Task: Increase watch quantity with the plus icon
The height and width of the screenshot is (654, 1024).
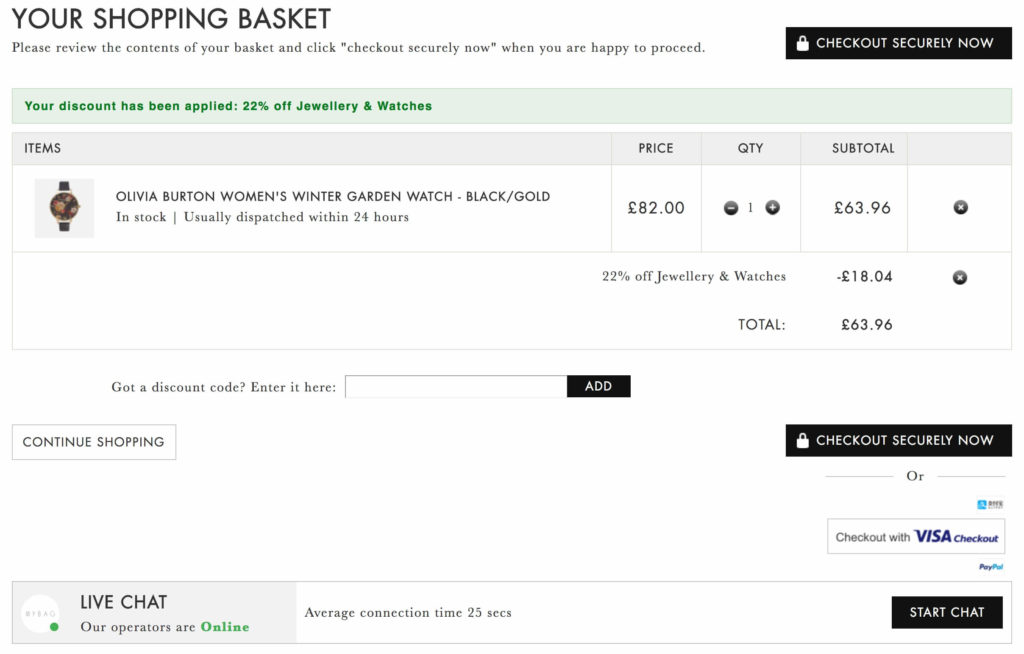Action: coord(773,208)
